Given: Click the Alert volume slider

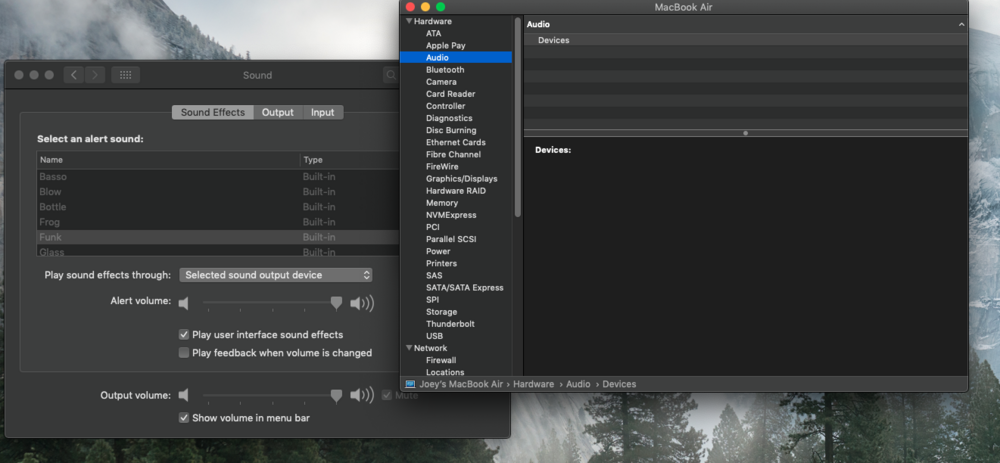Looking at the screenshot, I should point(270,303).
